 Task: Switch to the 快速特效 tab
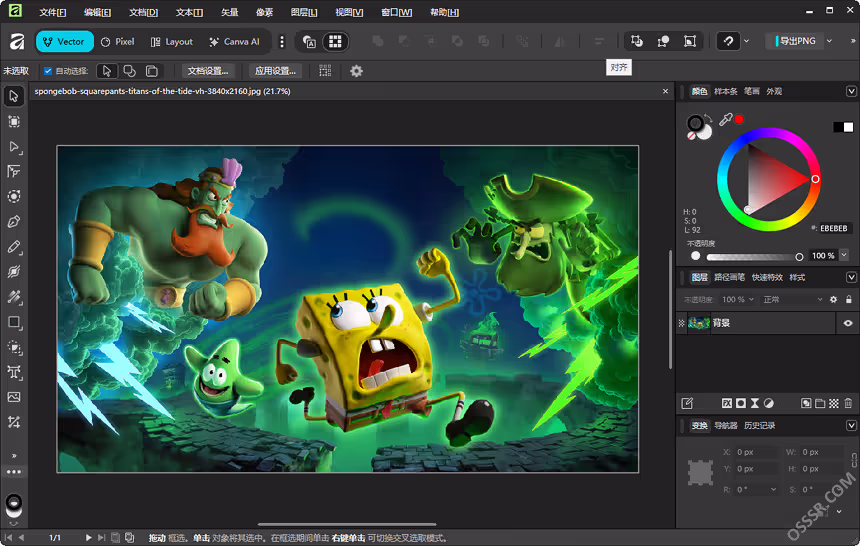(767, 278)
